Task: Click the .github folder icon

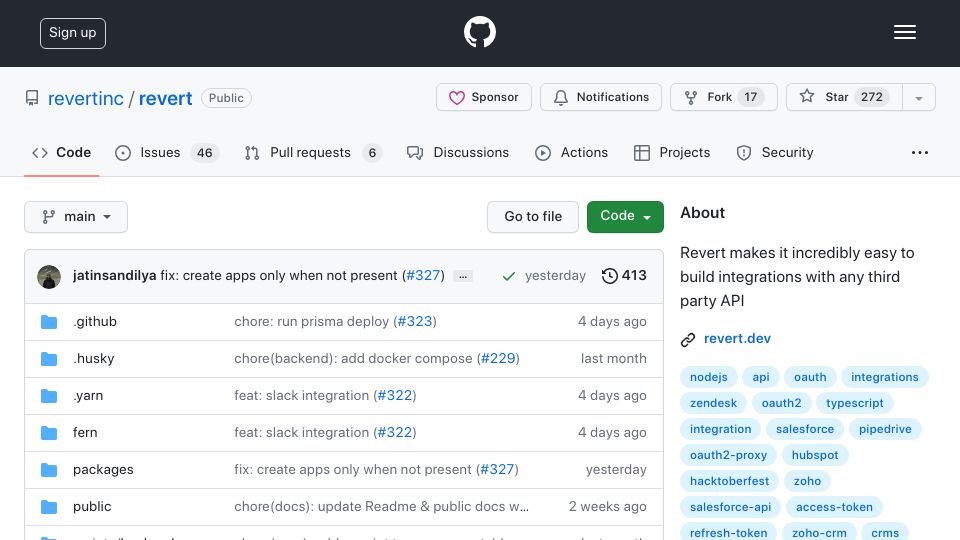Action: (49, 322)
